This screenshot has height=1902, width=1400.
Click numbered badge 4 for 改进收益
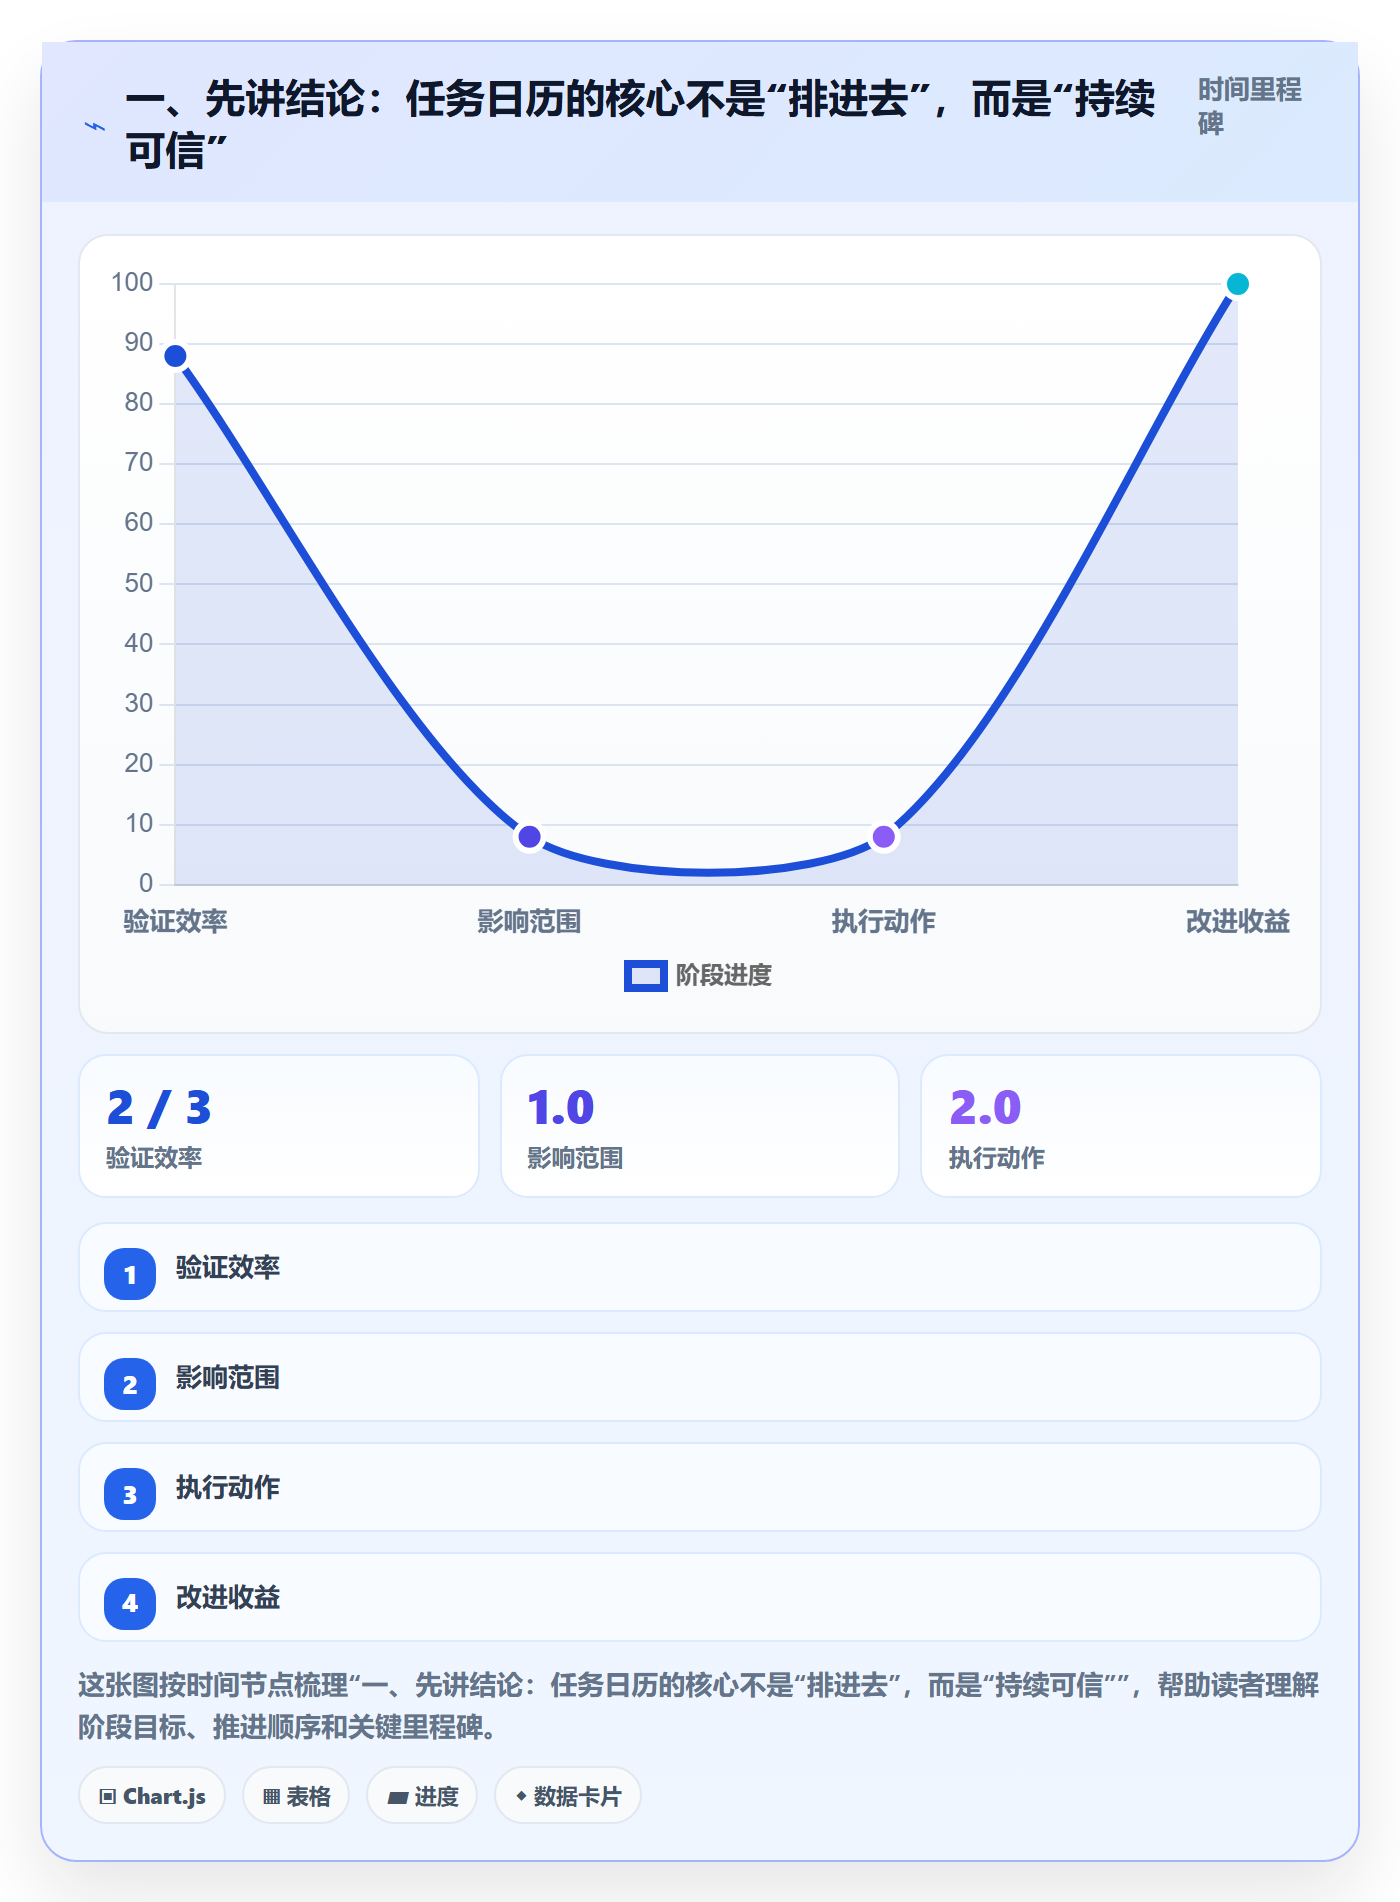click(x=130, y=1604)
